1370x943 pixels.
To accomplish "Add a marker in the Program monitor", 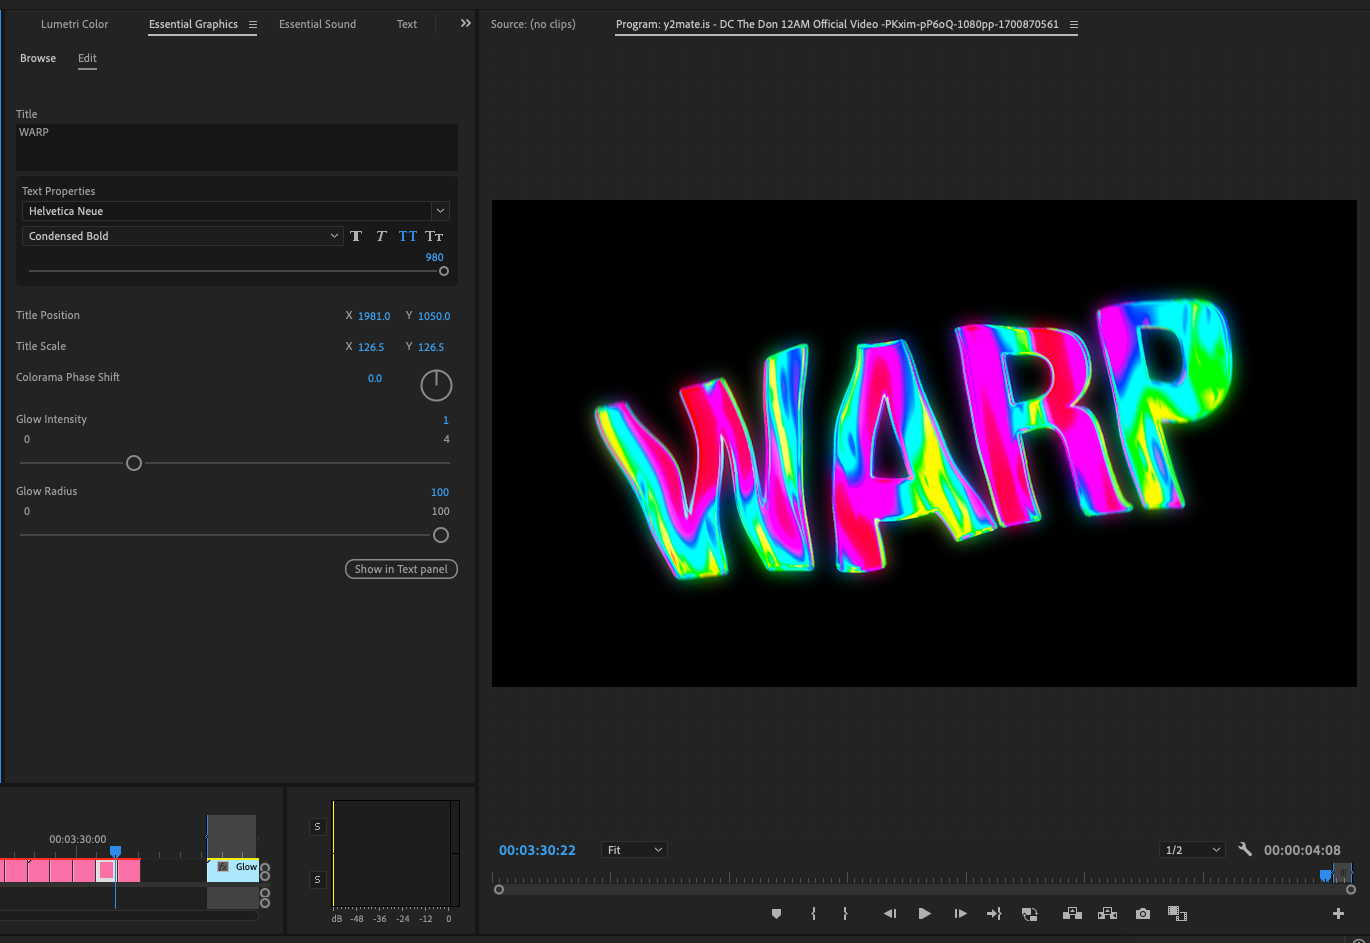I will pyautogui.click(x=776, y=913).
